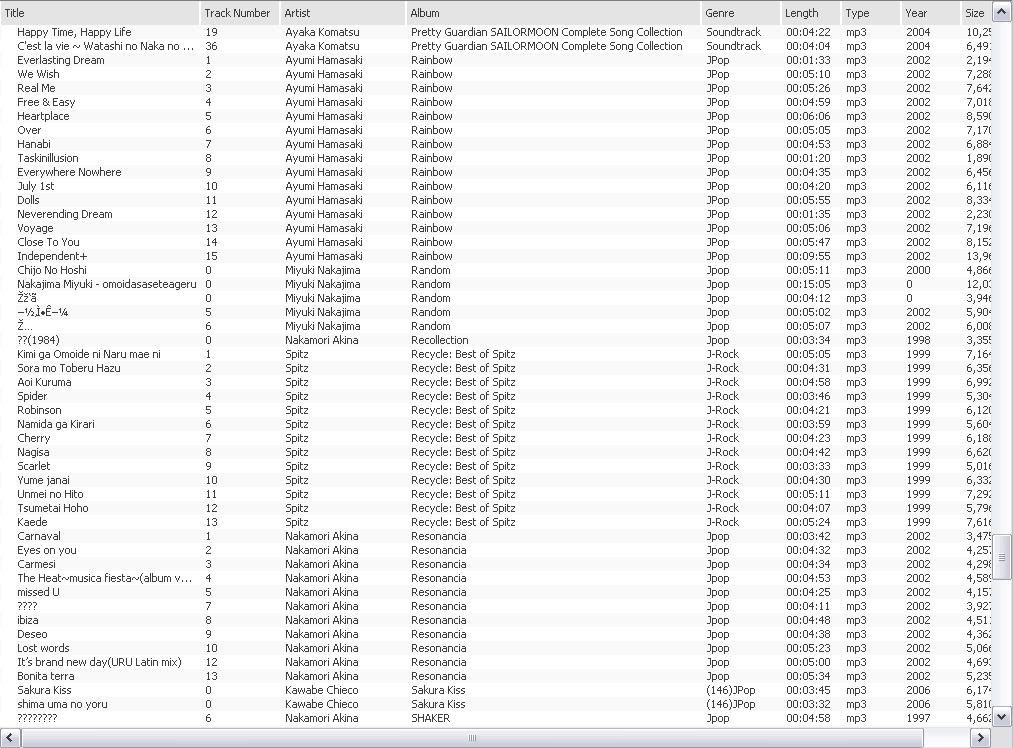Select the track 'Heartplace'

pyautogui.click(x=43, y=116)
